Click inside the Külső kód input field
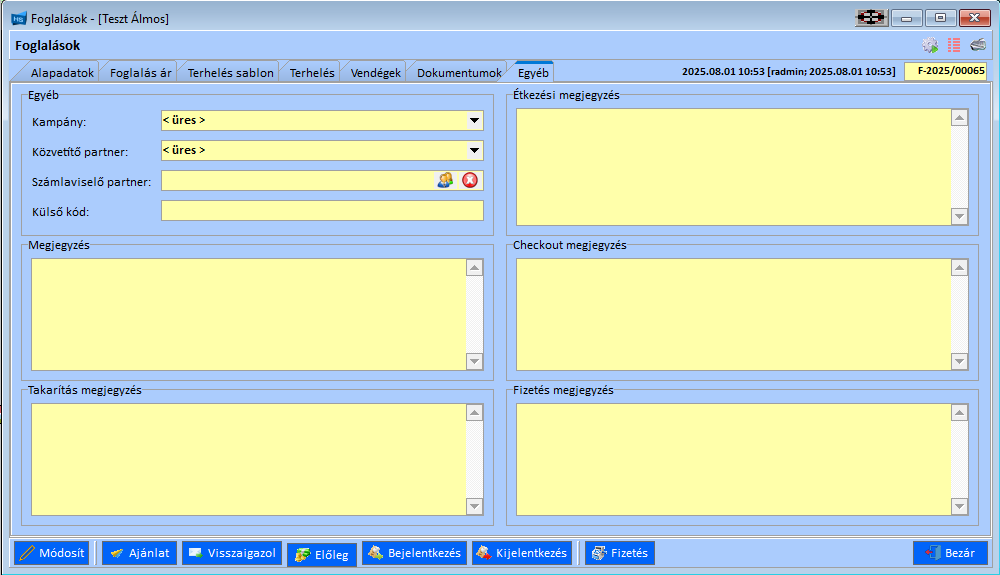The image size is (1000, 575). (322, 210)
